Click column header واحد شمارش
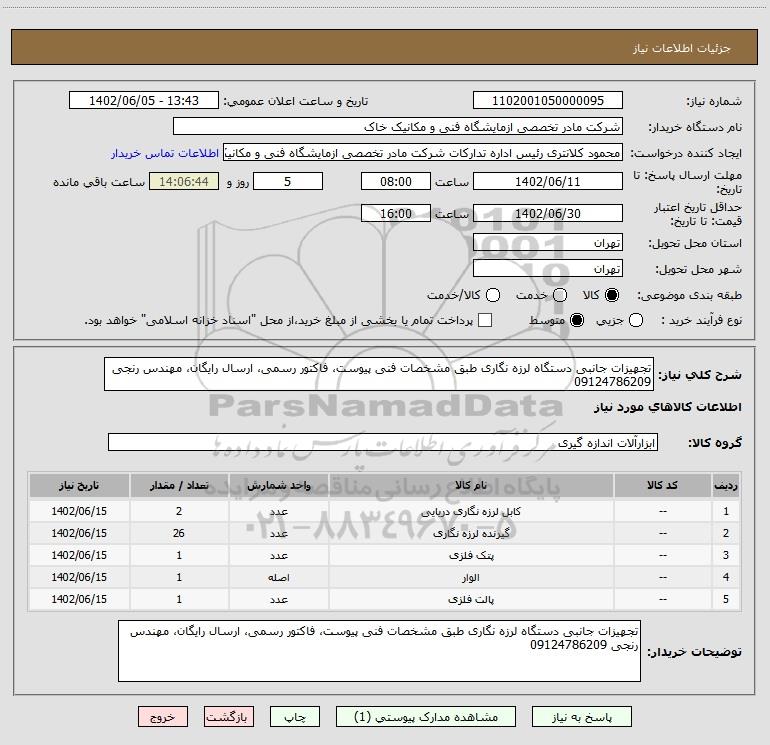 tap(278, 485)
